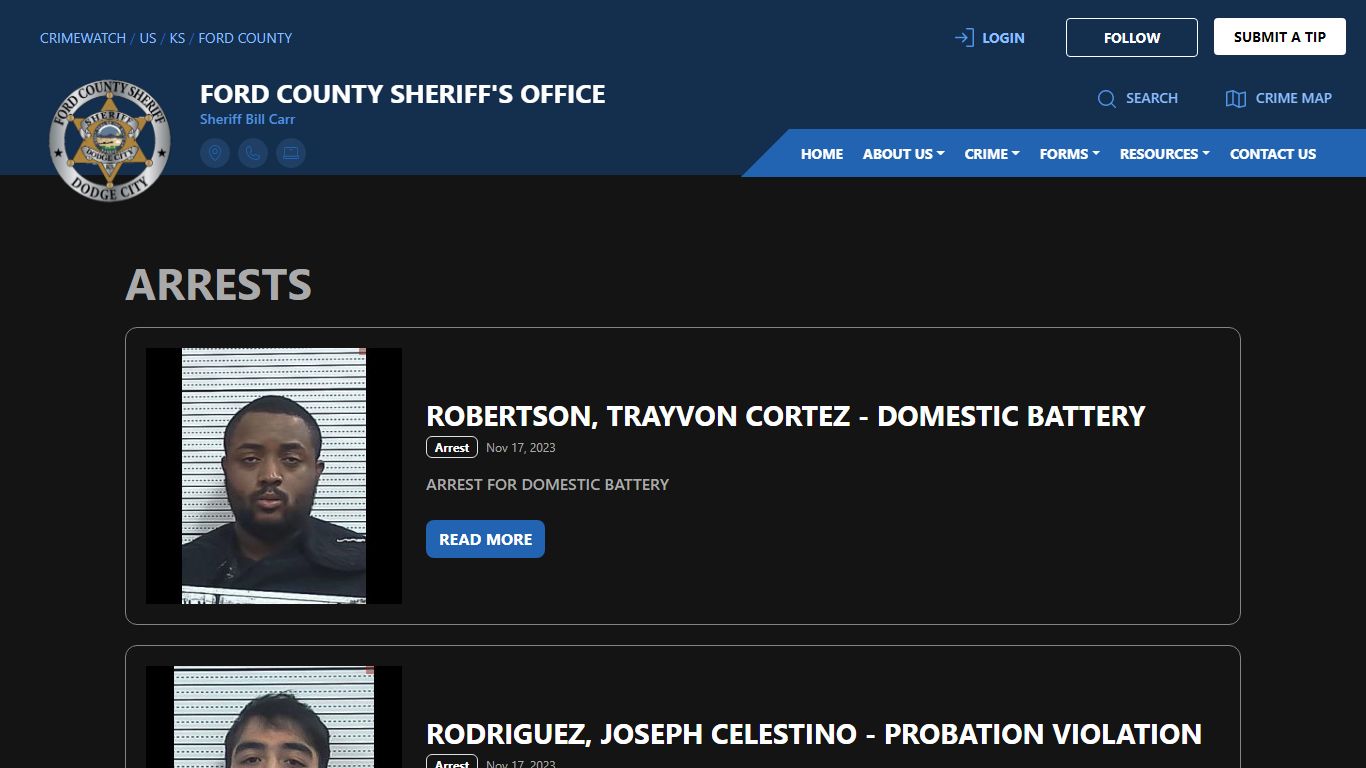The height and width of the screenshot is (768, 1366).
Task: Click the Arrest tag on Robertson card
Action: tap(452, 447)
